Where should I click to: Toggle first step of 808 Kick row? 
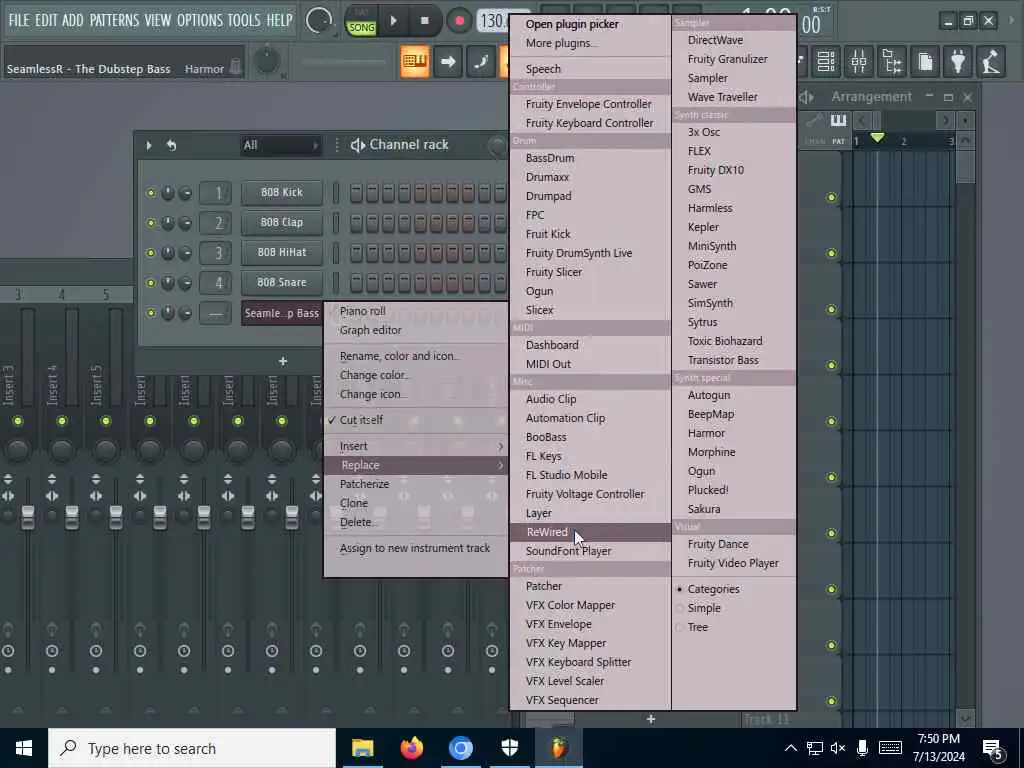point(356,193)
